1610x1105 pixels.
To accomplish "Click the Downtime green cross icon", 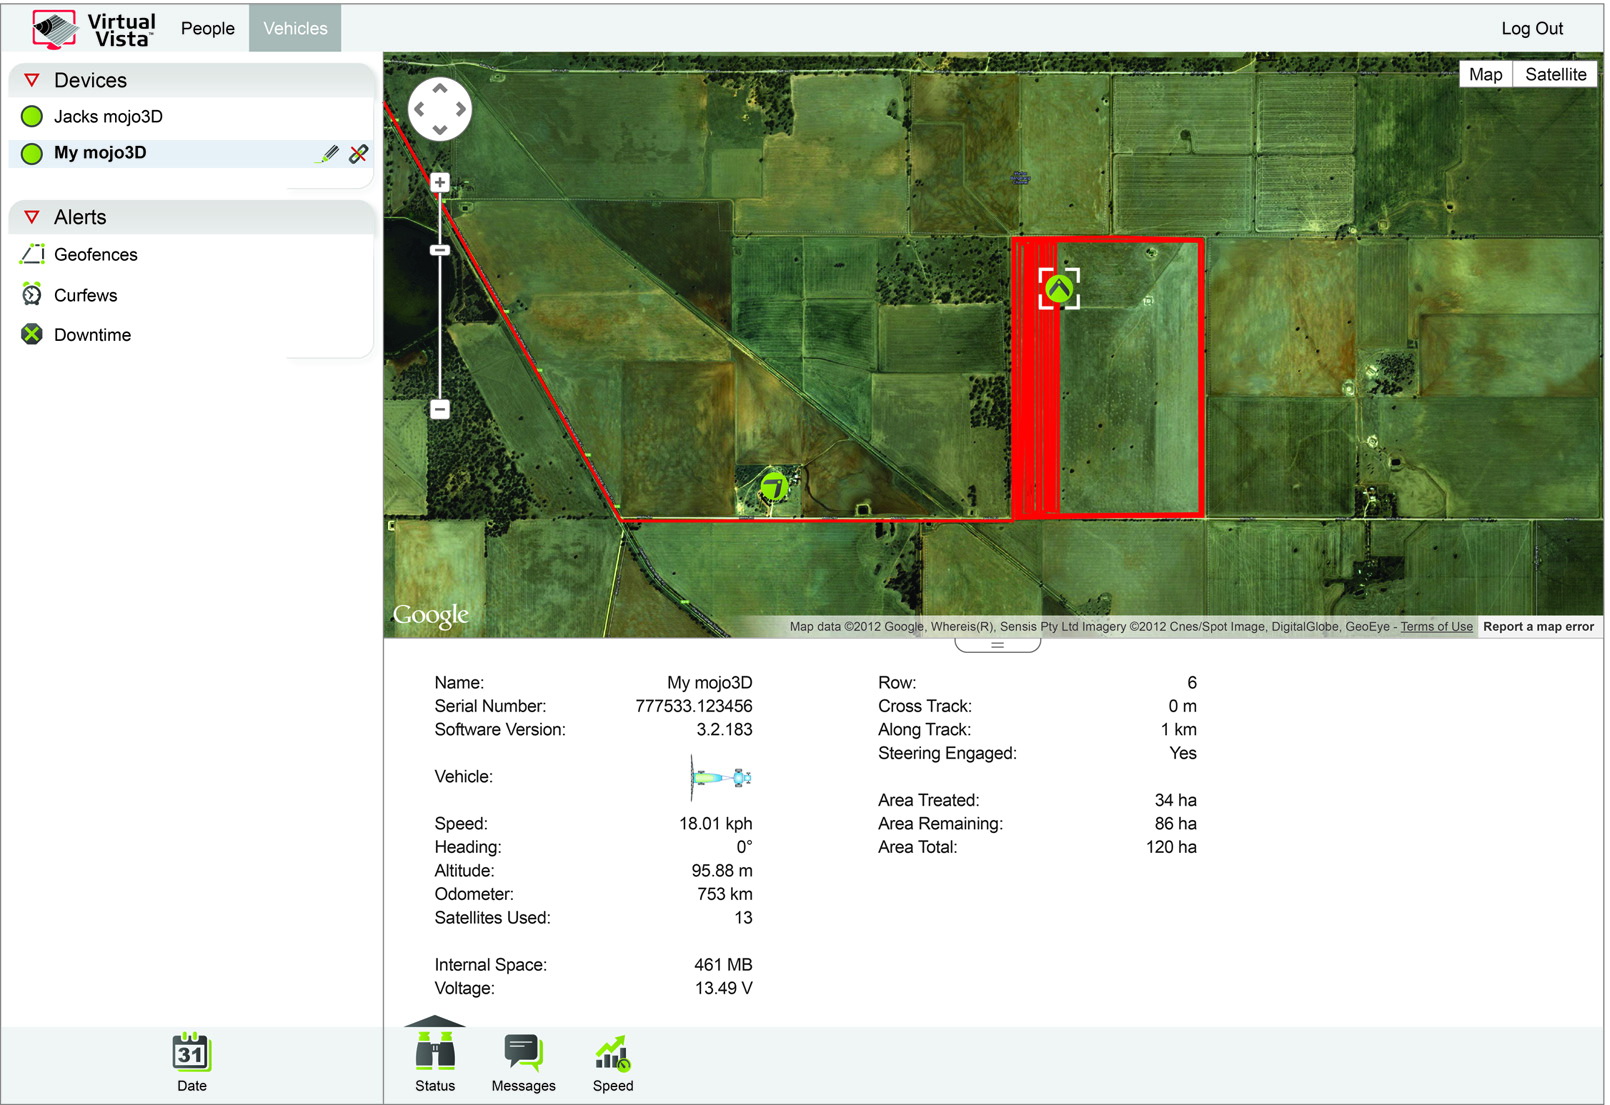I will (32, 334).
